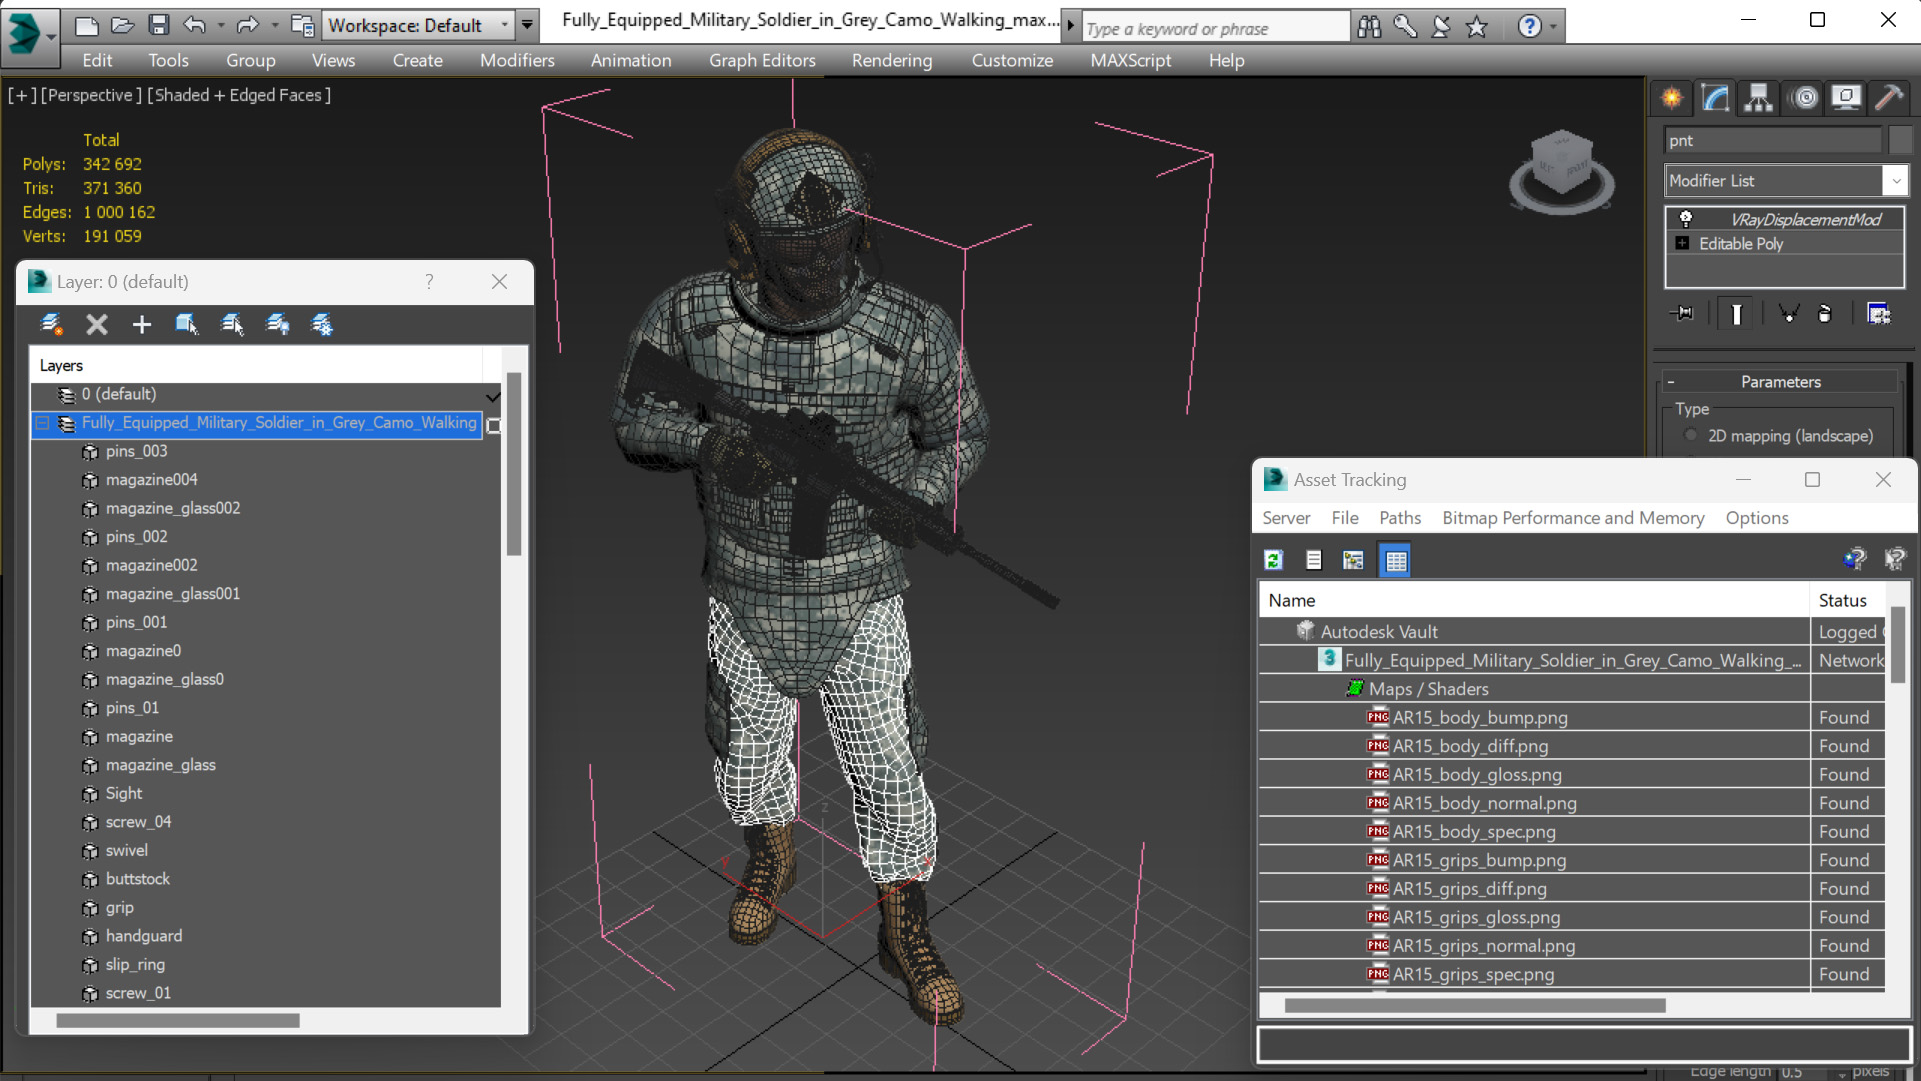The height and width of the screenshot is (1081, 1921).
Task: Click the Bitmap Performance and Memory tab
Action: (x=1571, y=517)
